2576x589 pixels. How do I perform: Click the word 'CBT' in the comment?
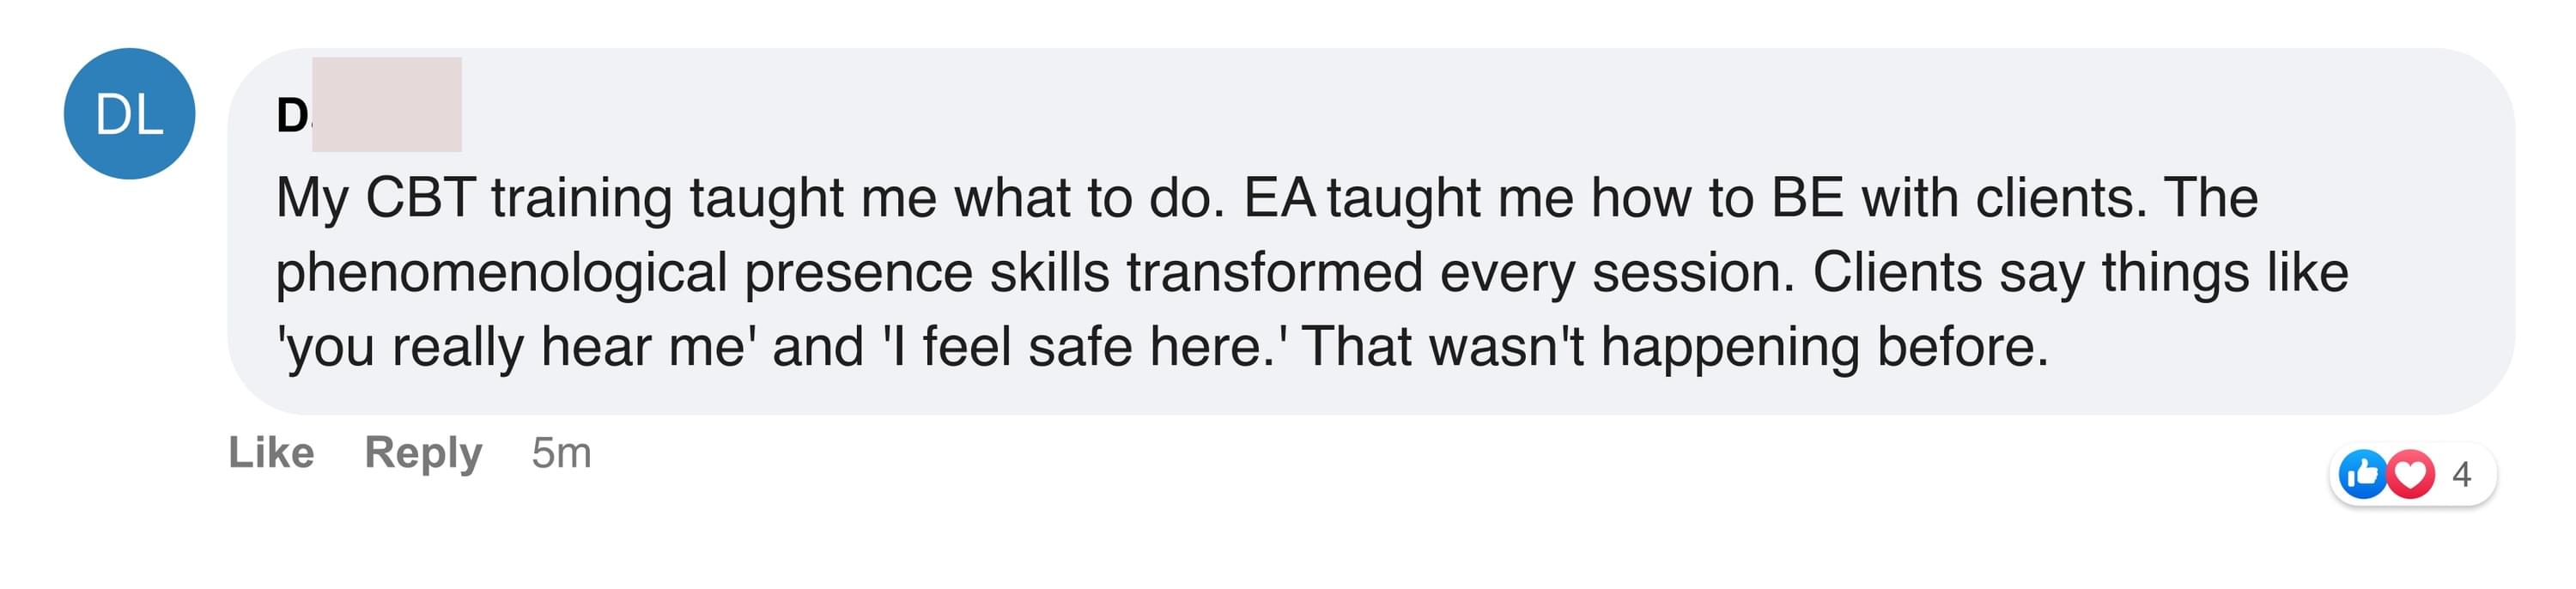[420, 198]
